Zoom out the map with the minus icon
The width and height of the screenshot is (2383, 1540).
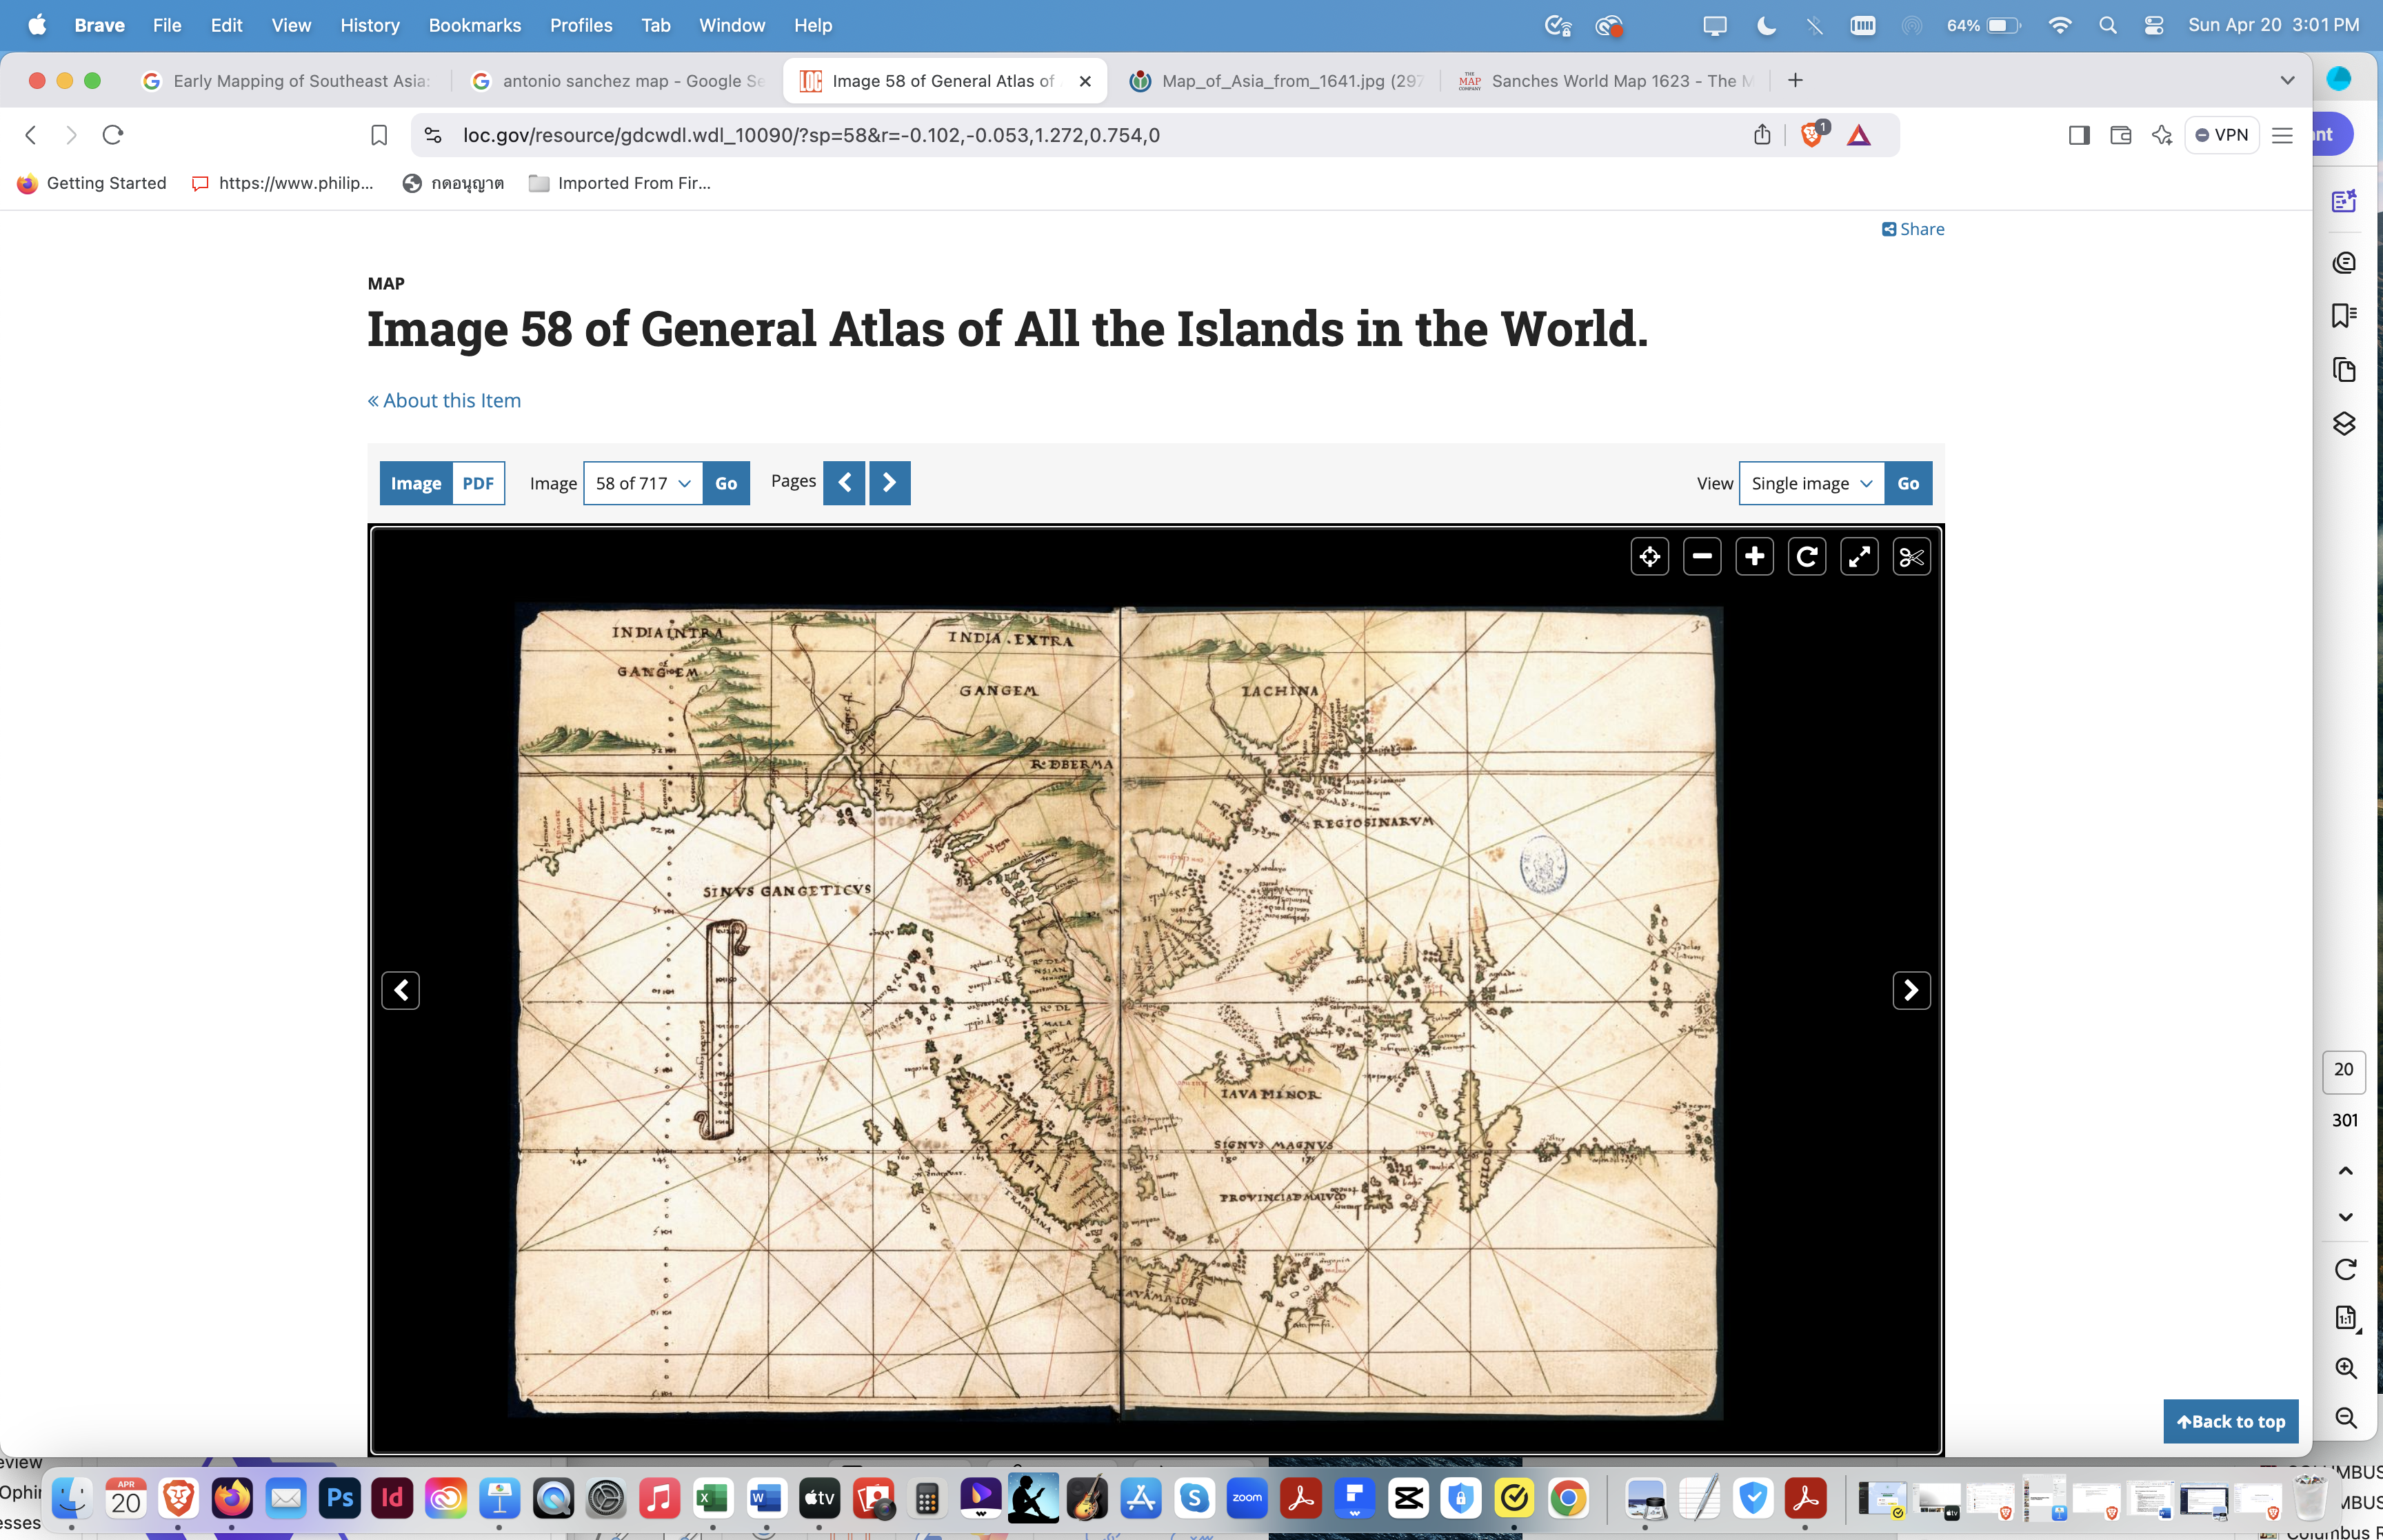(x=1702, y=557)
